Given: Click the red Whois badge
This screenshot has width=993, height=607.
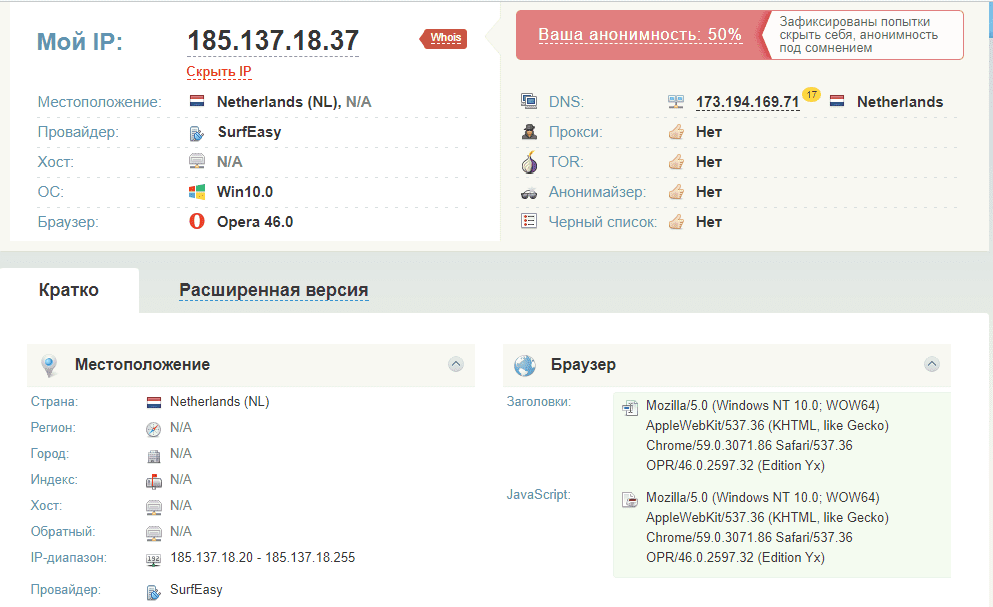Looking at the screenshot, I should (445, 39).
